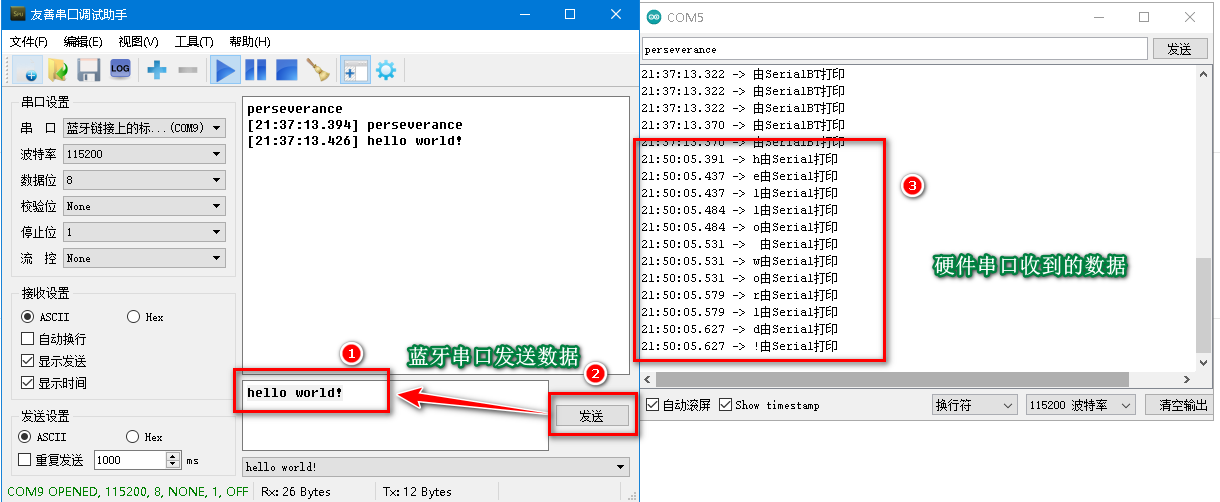Click the COM5 vertical scrollbar thumb

tap(1204, 304)
